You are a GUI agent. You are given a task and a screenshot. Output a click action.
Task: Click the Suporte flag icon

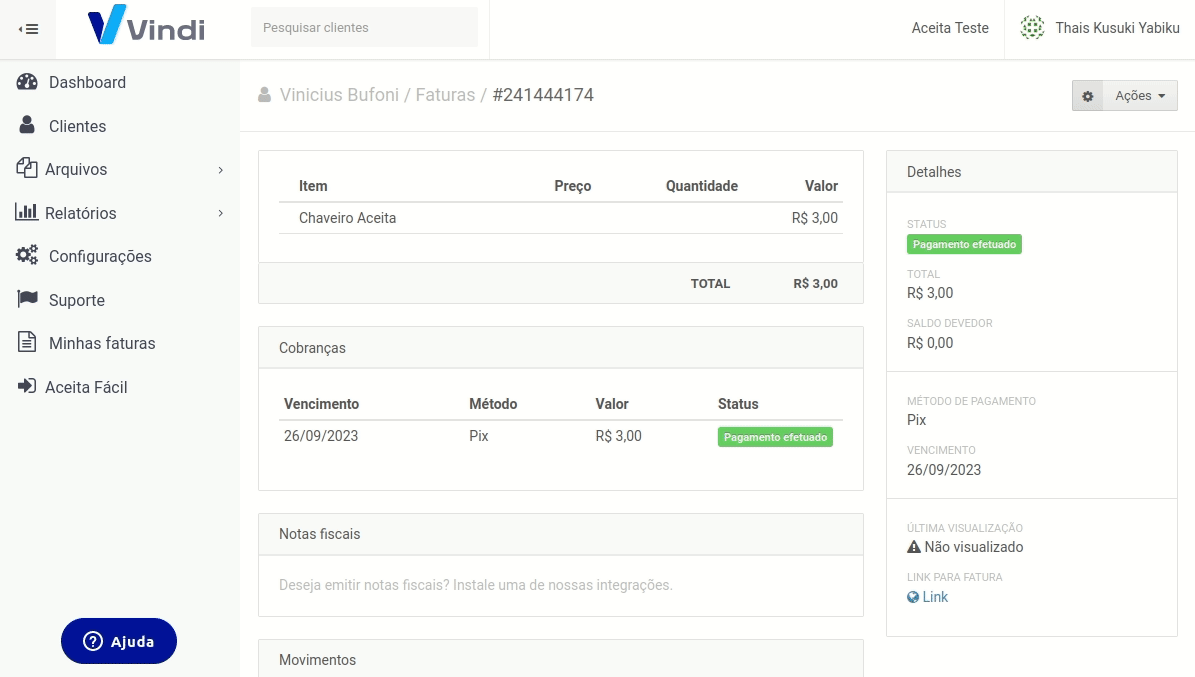[27, 299]
